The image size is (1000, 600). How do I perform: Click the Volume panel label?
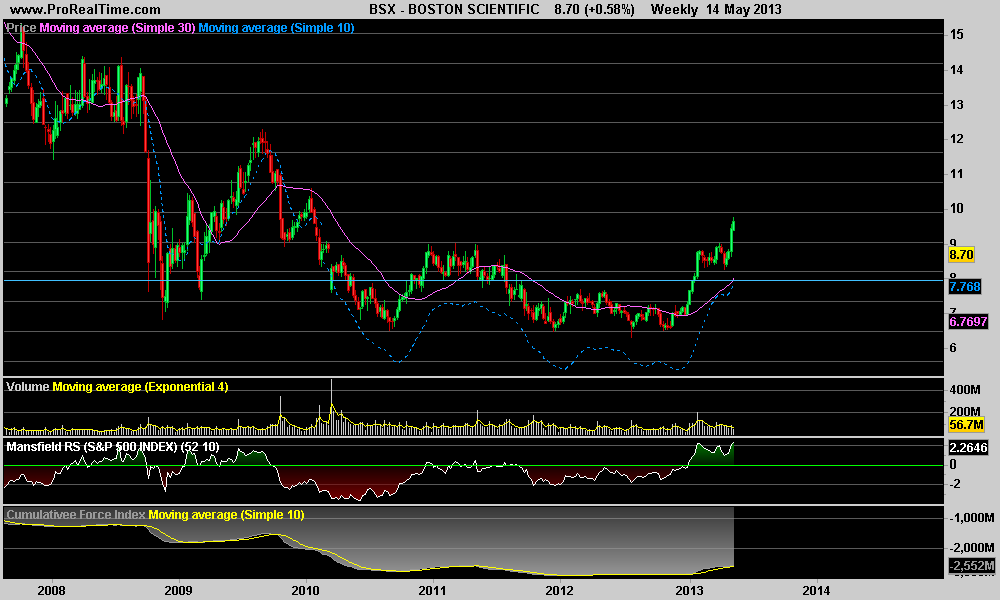tap(28, 386)
